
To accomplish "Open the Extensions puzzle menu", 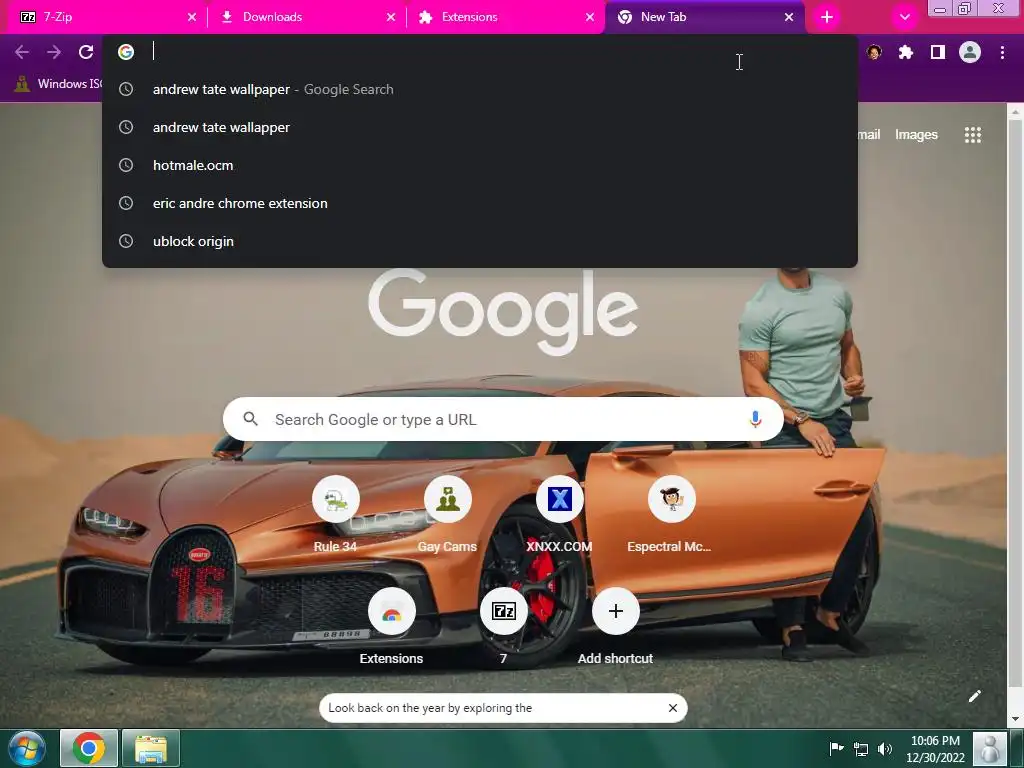I will tap(906, 52).
